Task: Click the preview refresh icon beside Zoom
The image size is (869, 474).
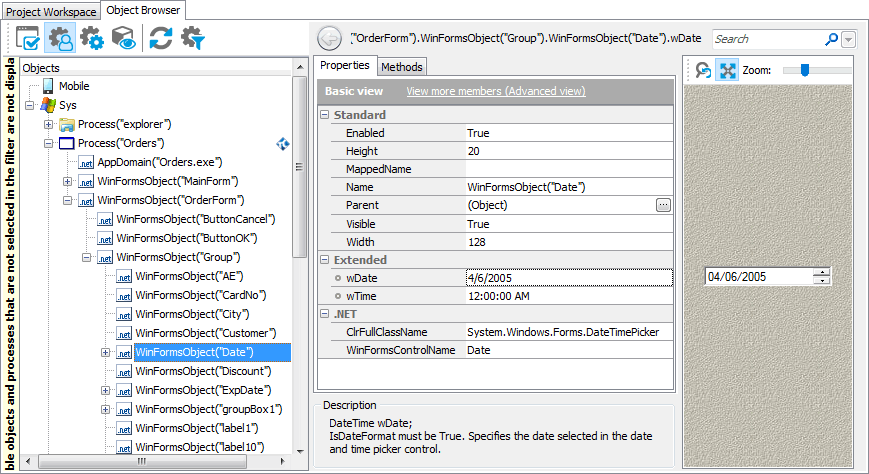Action: [703, 71]
